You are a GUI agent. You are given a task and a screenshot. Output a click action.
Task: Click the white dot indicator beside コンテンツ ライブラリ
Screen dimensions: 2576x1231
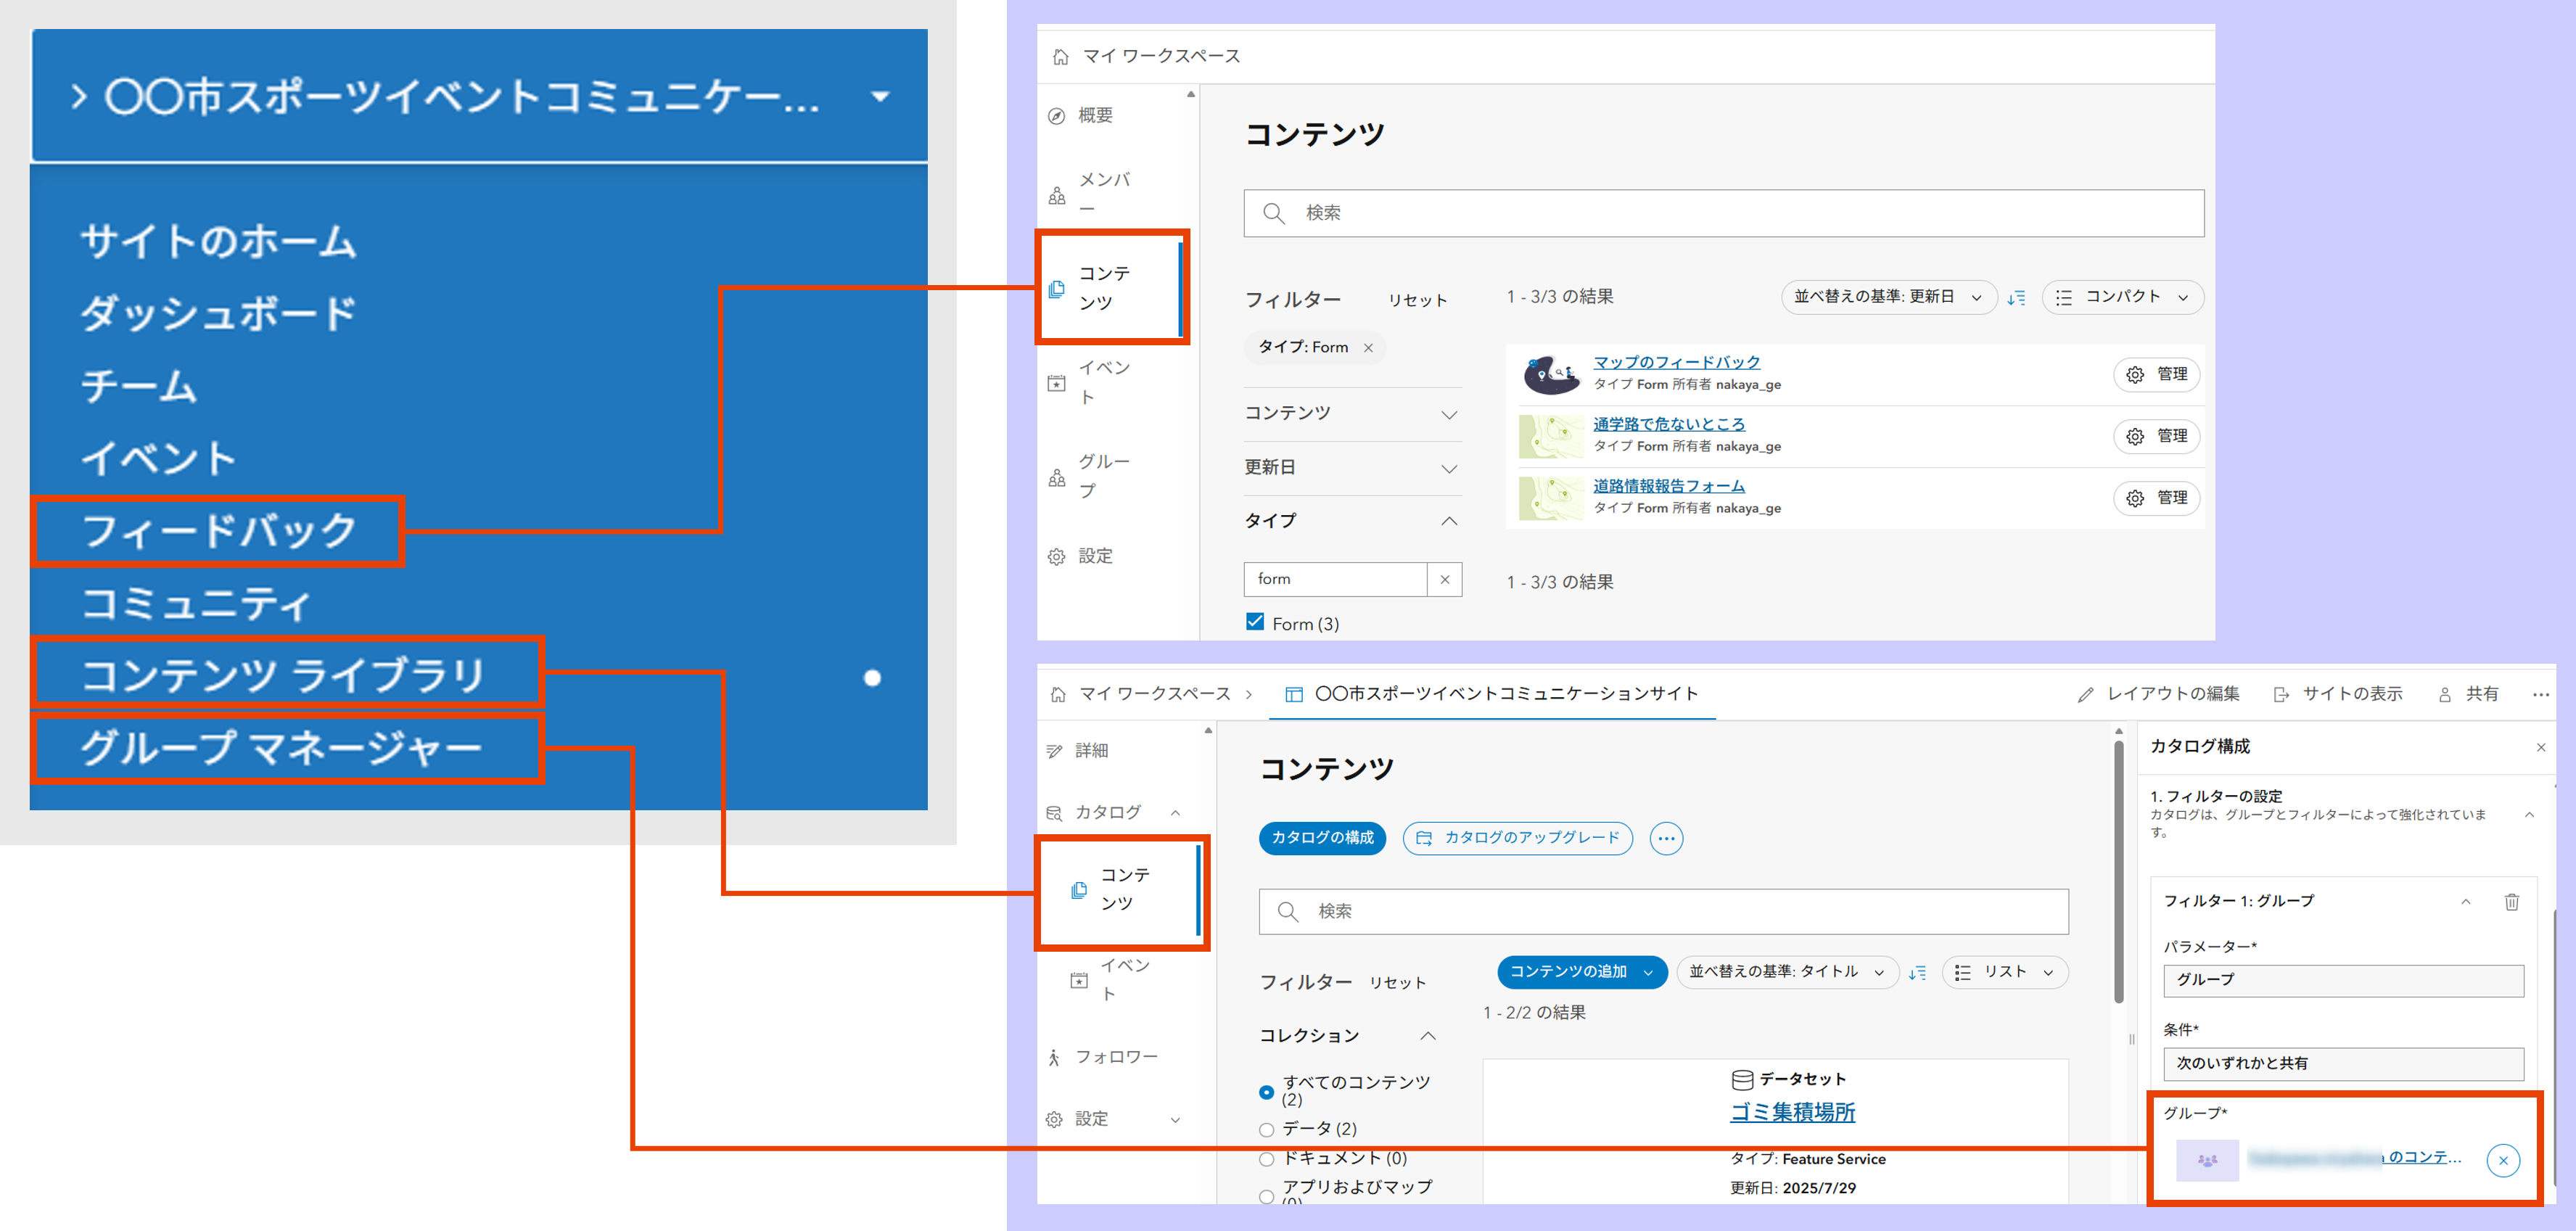click(872, 678)
